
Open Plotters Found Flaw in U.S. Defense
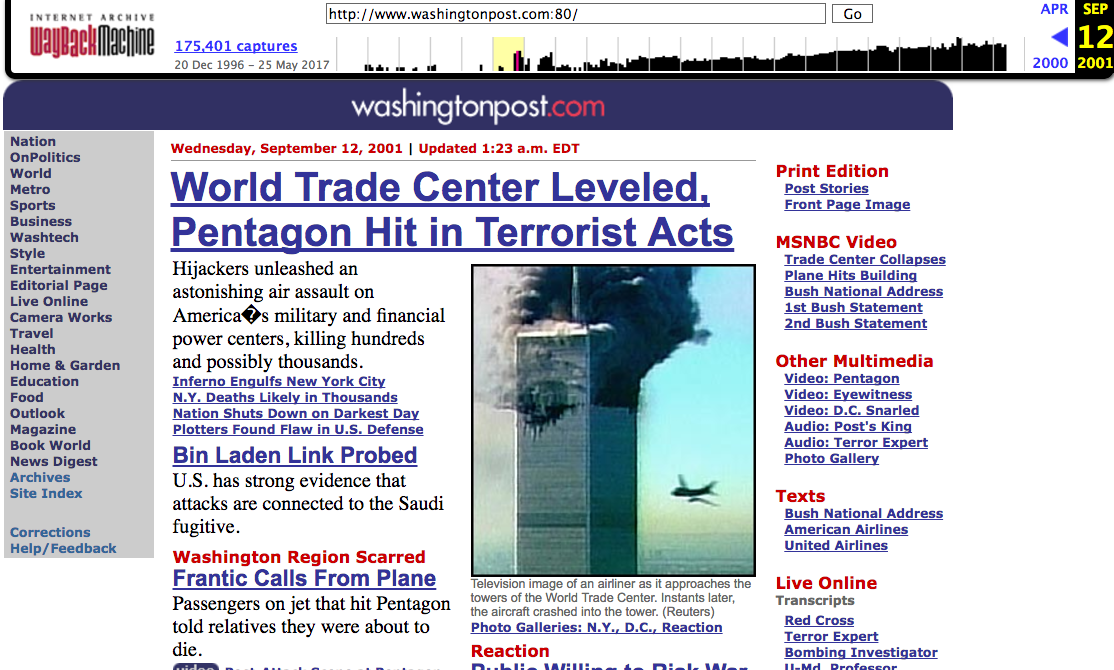pos(298,429)
